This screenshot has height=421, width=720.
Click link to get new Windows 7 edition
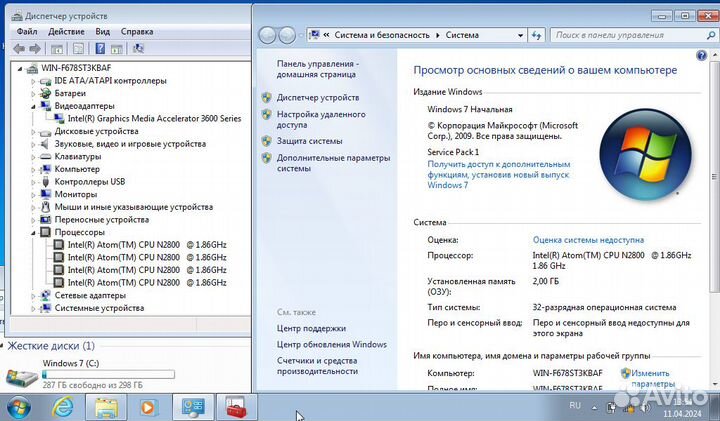tap(499, 174)
